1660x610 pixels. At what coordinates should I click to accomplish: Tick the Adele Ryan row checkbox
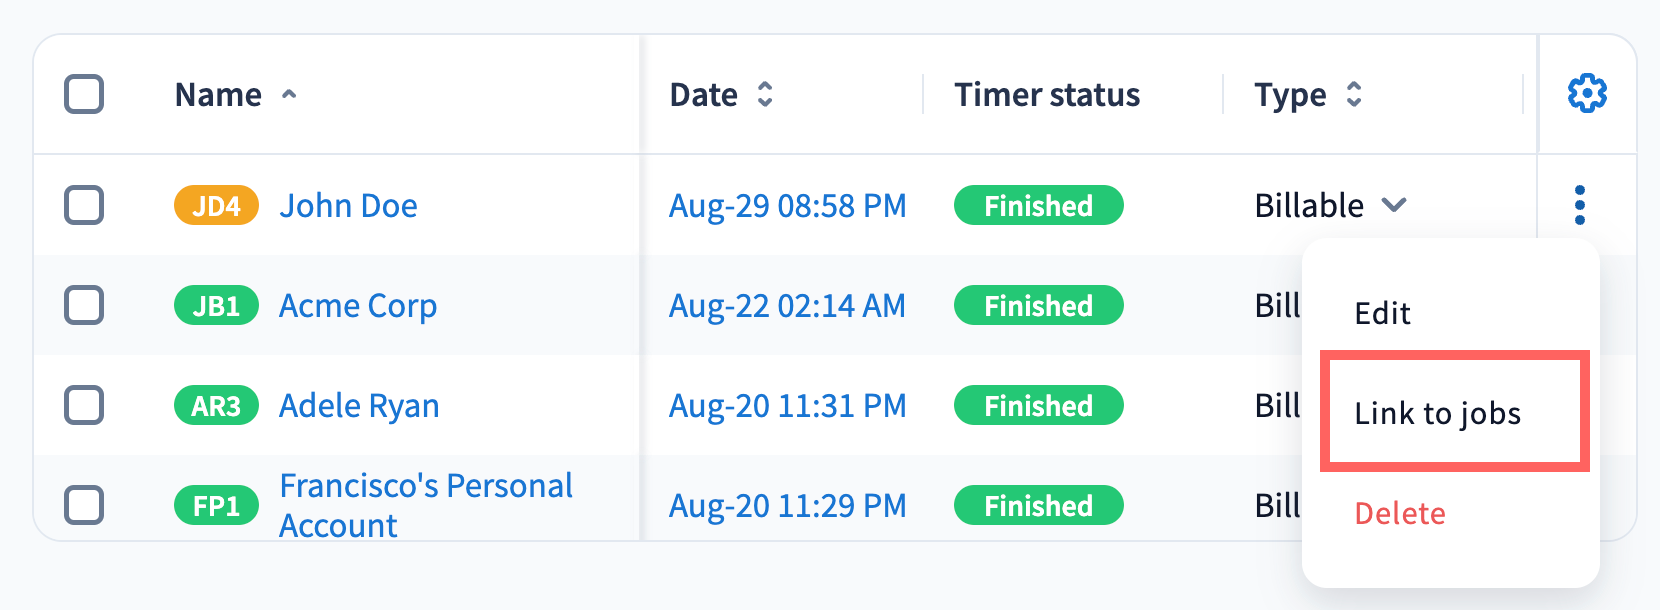[84, 405]
